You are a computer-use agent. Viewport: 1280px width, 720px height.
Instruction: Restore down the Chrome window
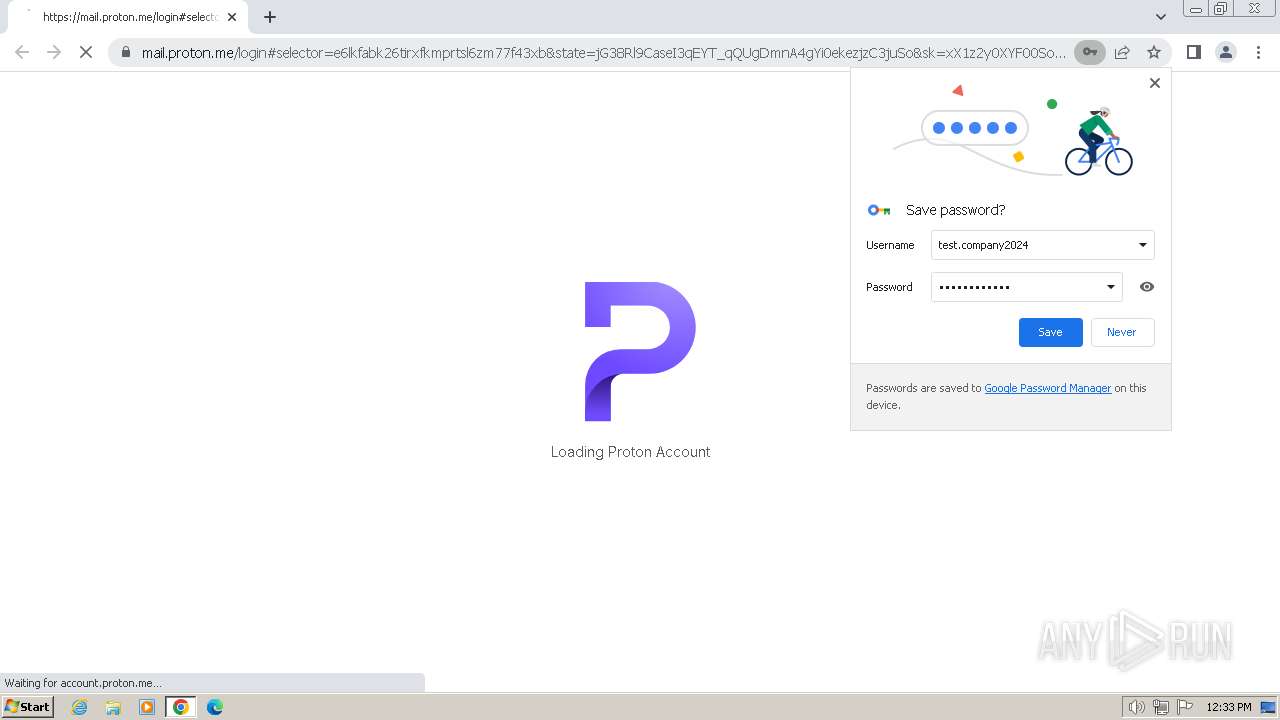pos(1220,8)
